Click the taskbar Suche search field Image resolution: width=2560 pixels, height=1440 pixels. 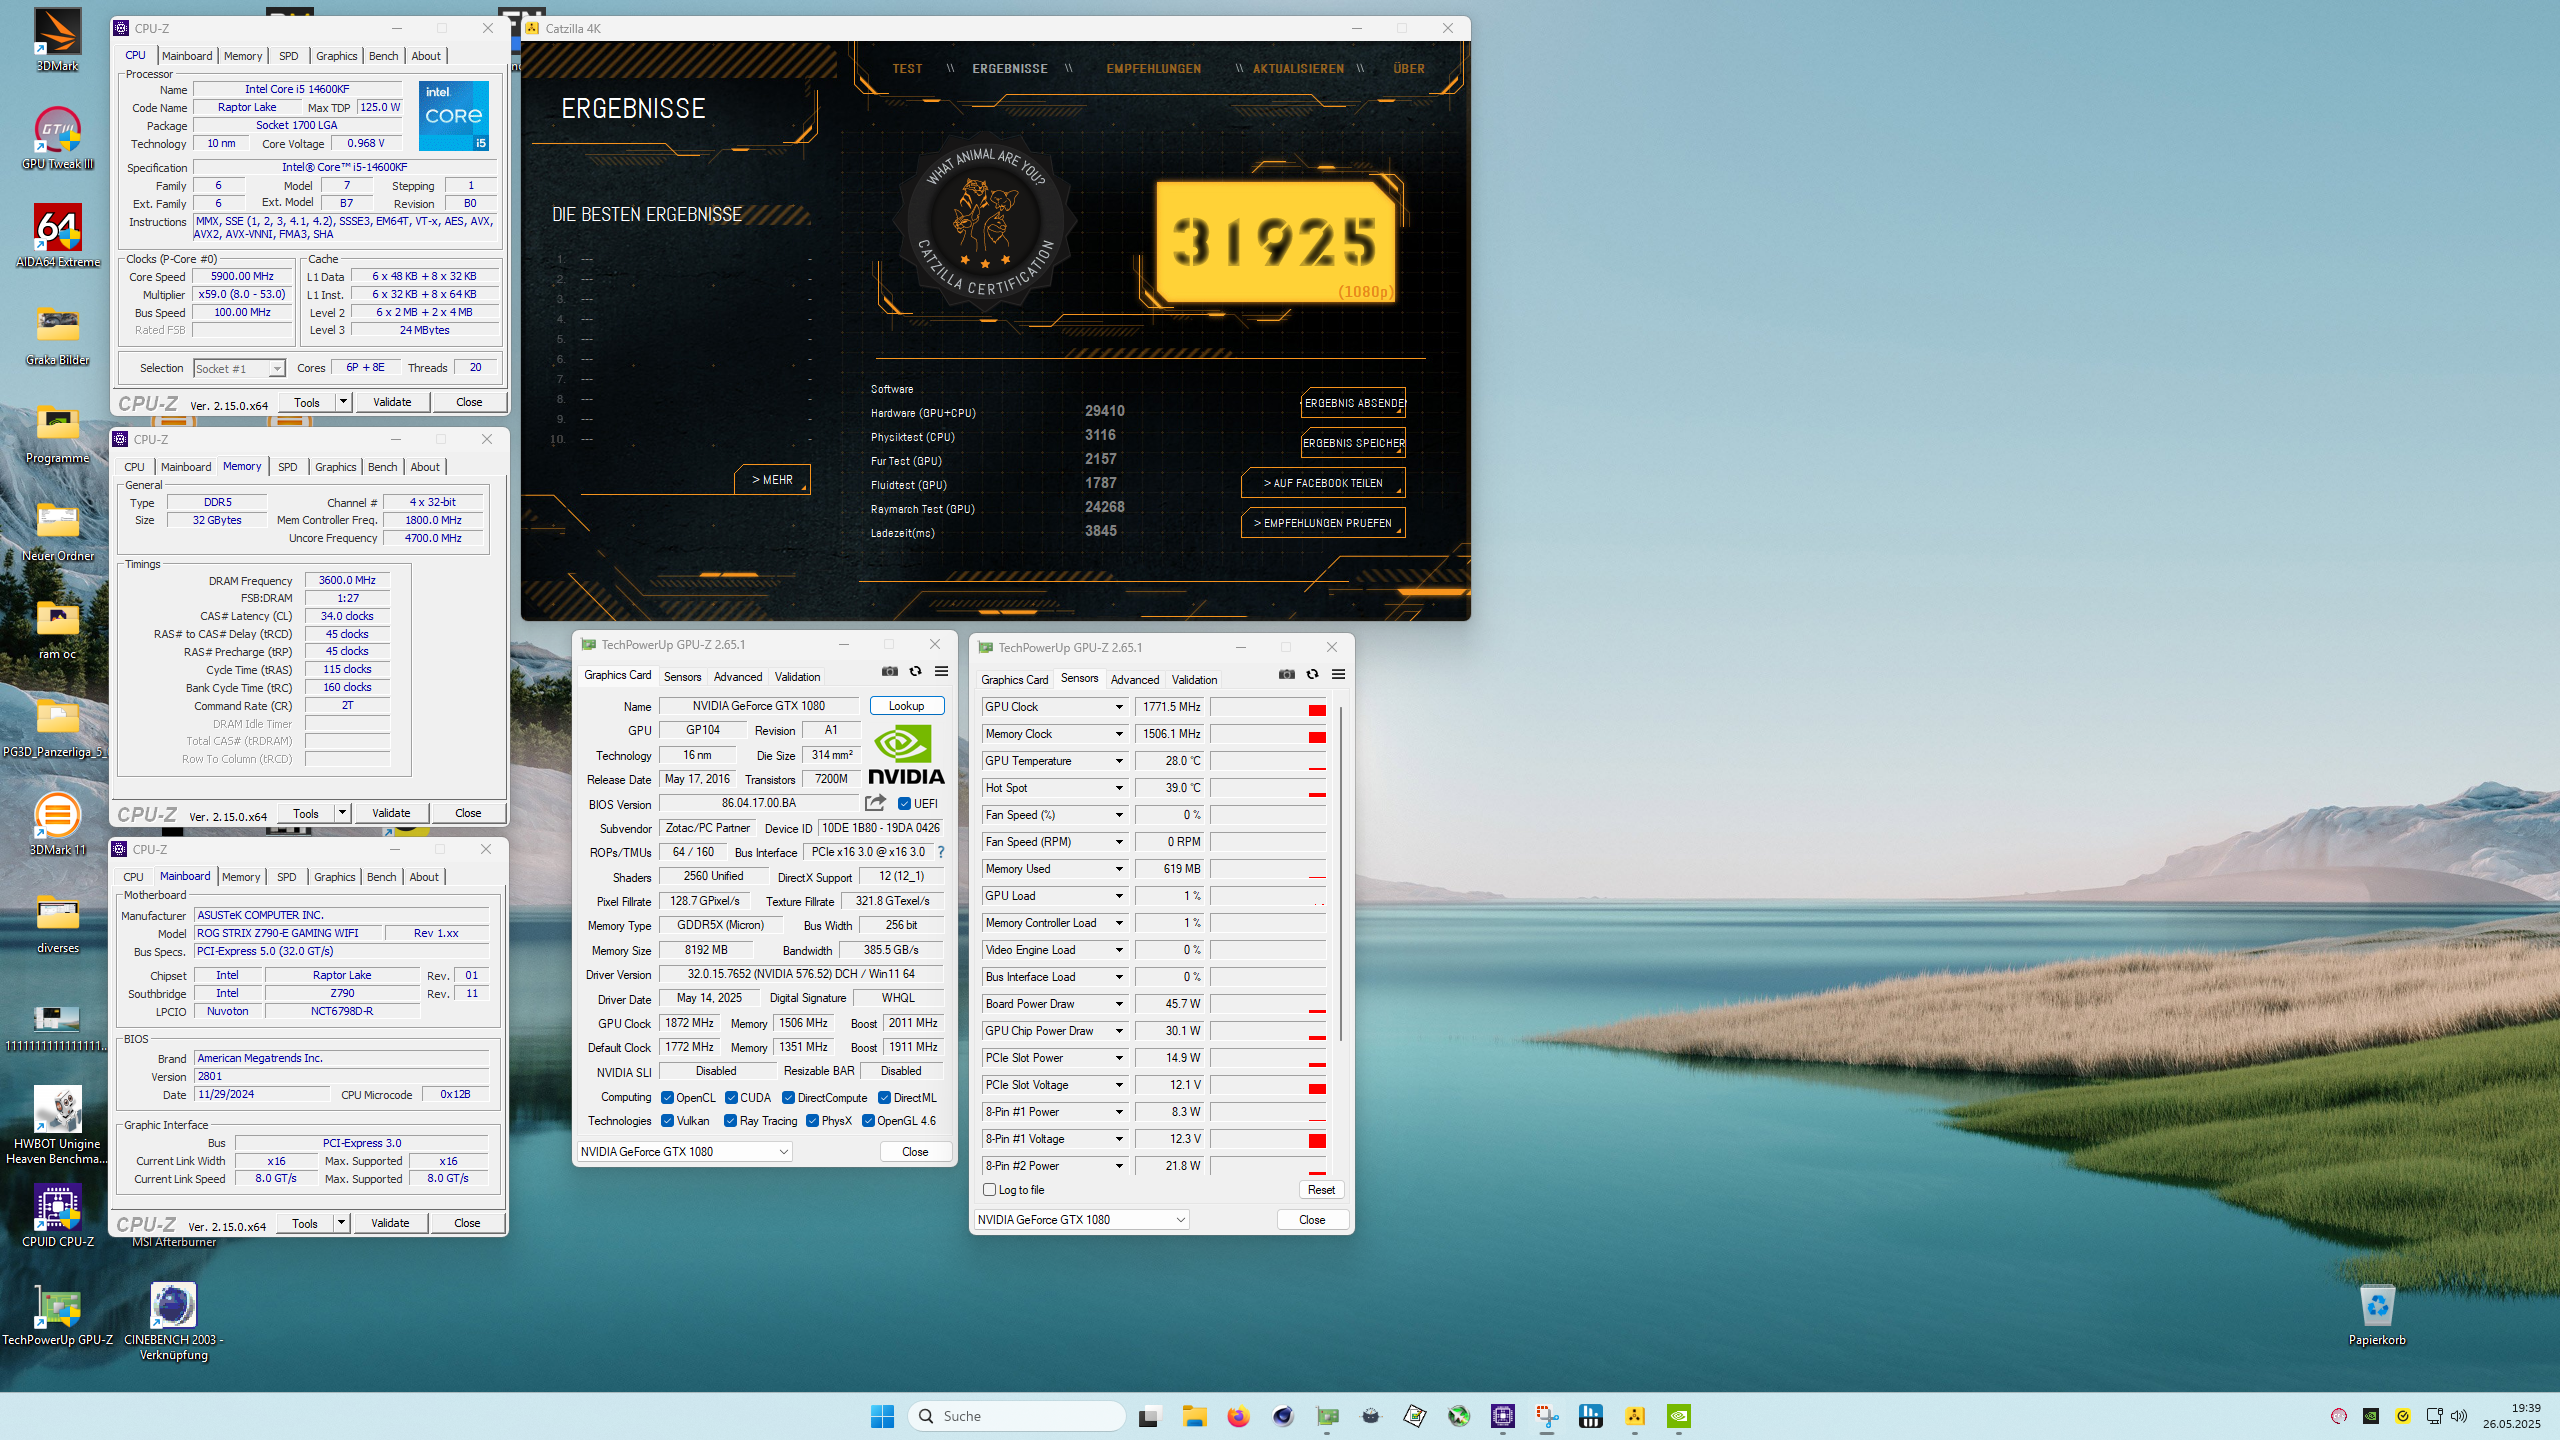pyautogui.click(x=1016, y=1416)
